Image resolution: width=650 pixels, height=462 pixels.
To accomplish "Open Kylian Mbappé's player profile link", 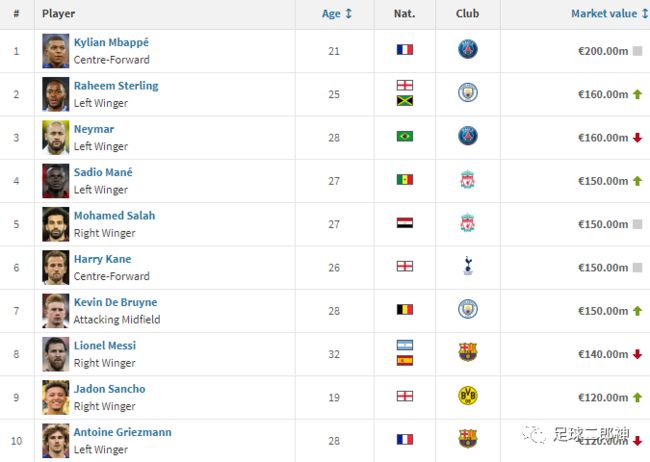I will click(x=111, y=42).
